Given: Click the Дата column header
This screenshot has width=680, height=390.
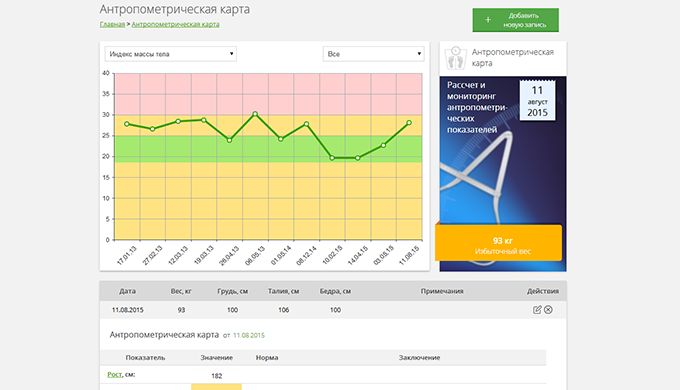Looking at the screenshot, I should pyautogui.click(x=128, y=291).
